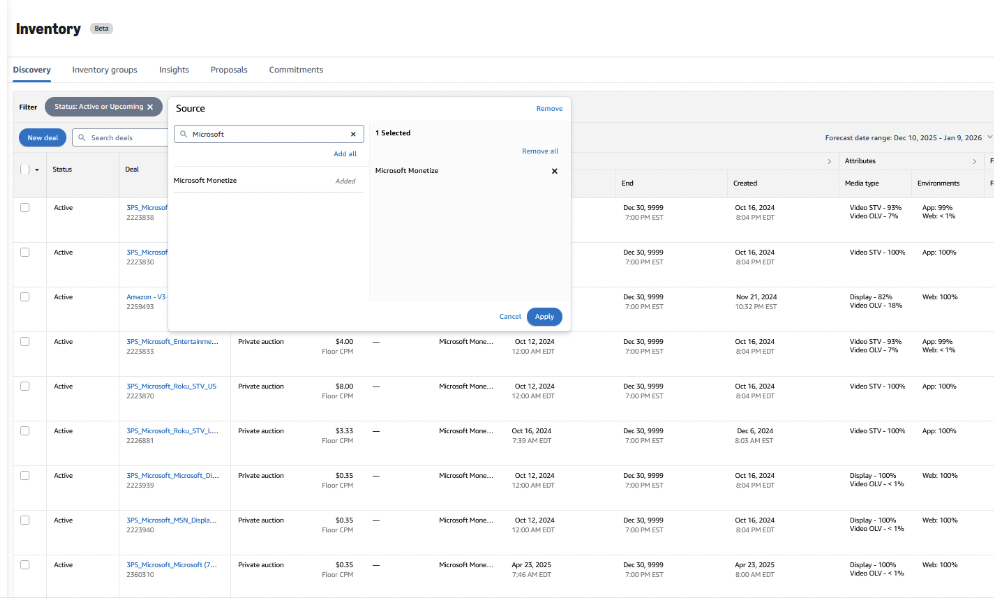The image size is (994, 598).
Task: Select checkbox for deal 2223833
Action: (25, 341)
